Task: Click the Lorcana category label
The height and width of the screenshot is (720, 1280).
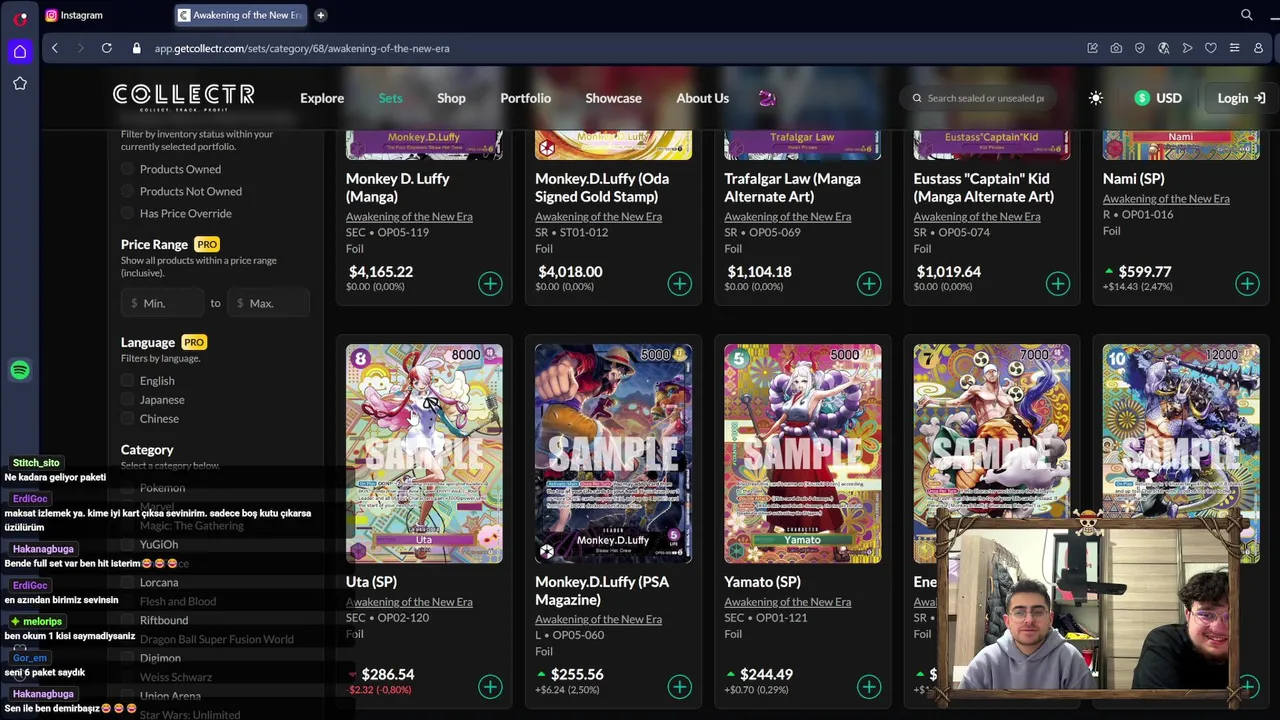Action: click(x=159, y=582)
